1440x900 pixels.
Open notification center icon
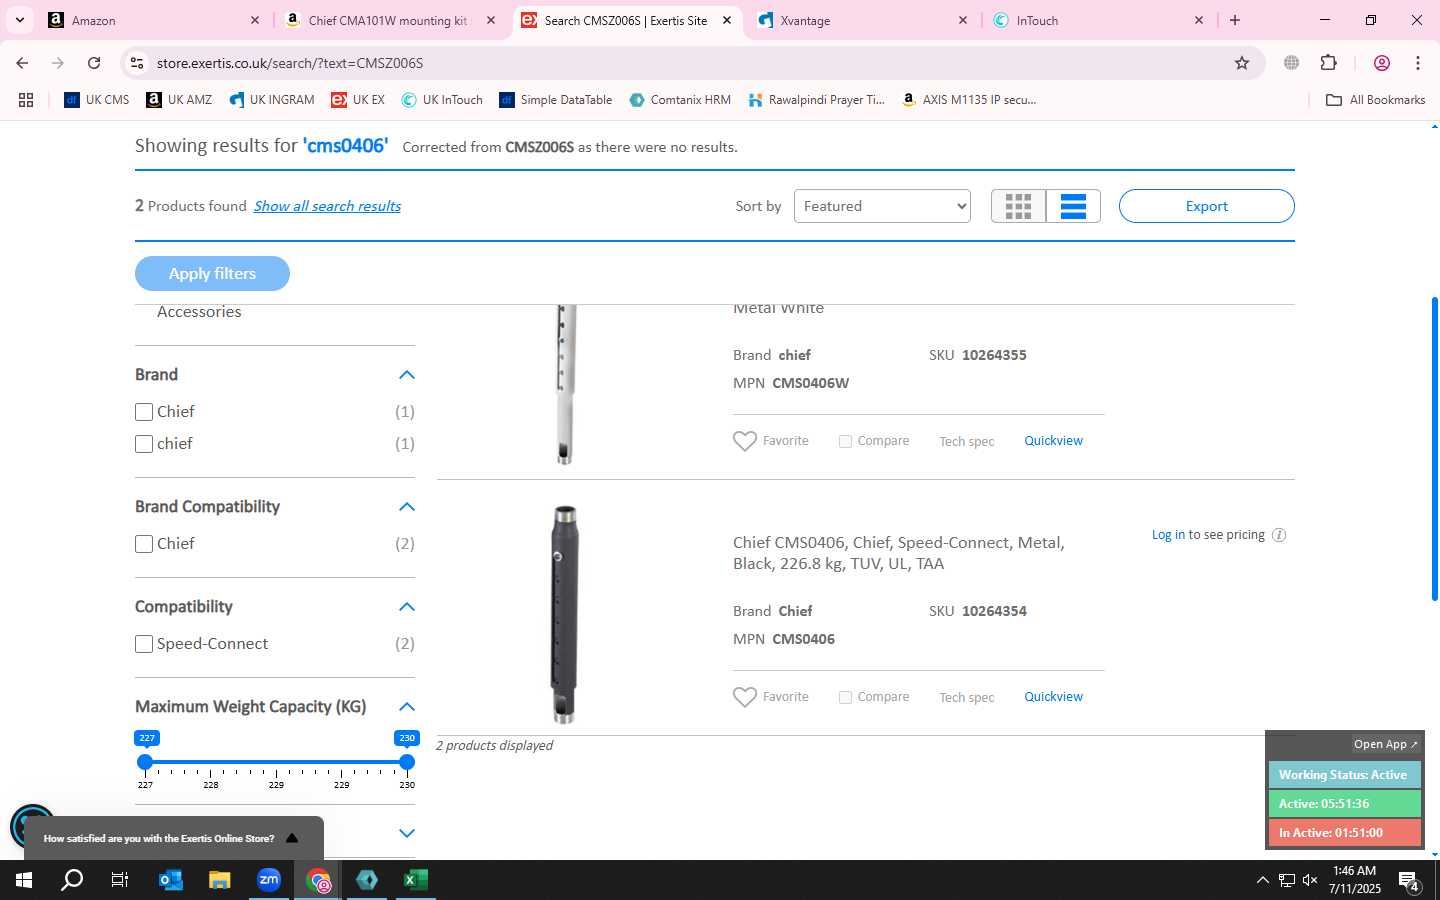(x=1410, y=881)
